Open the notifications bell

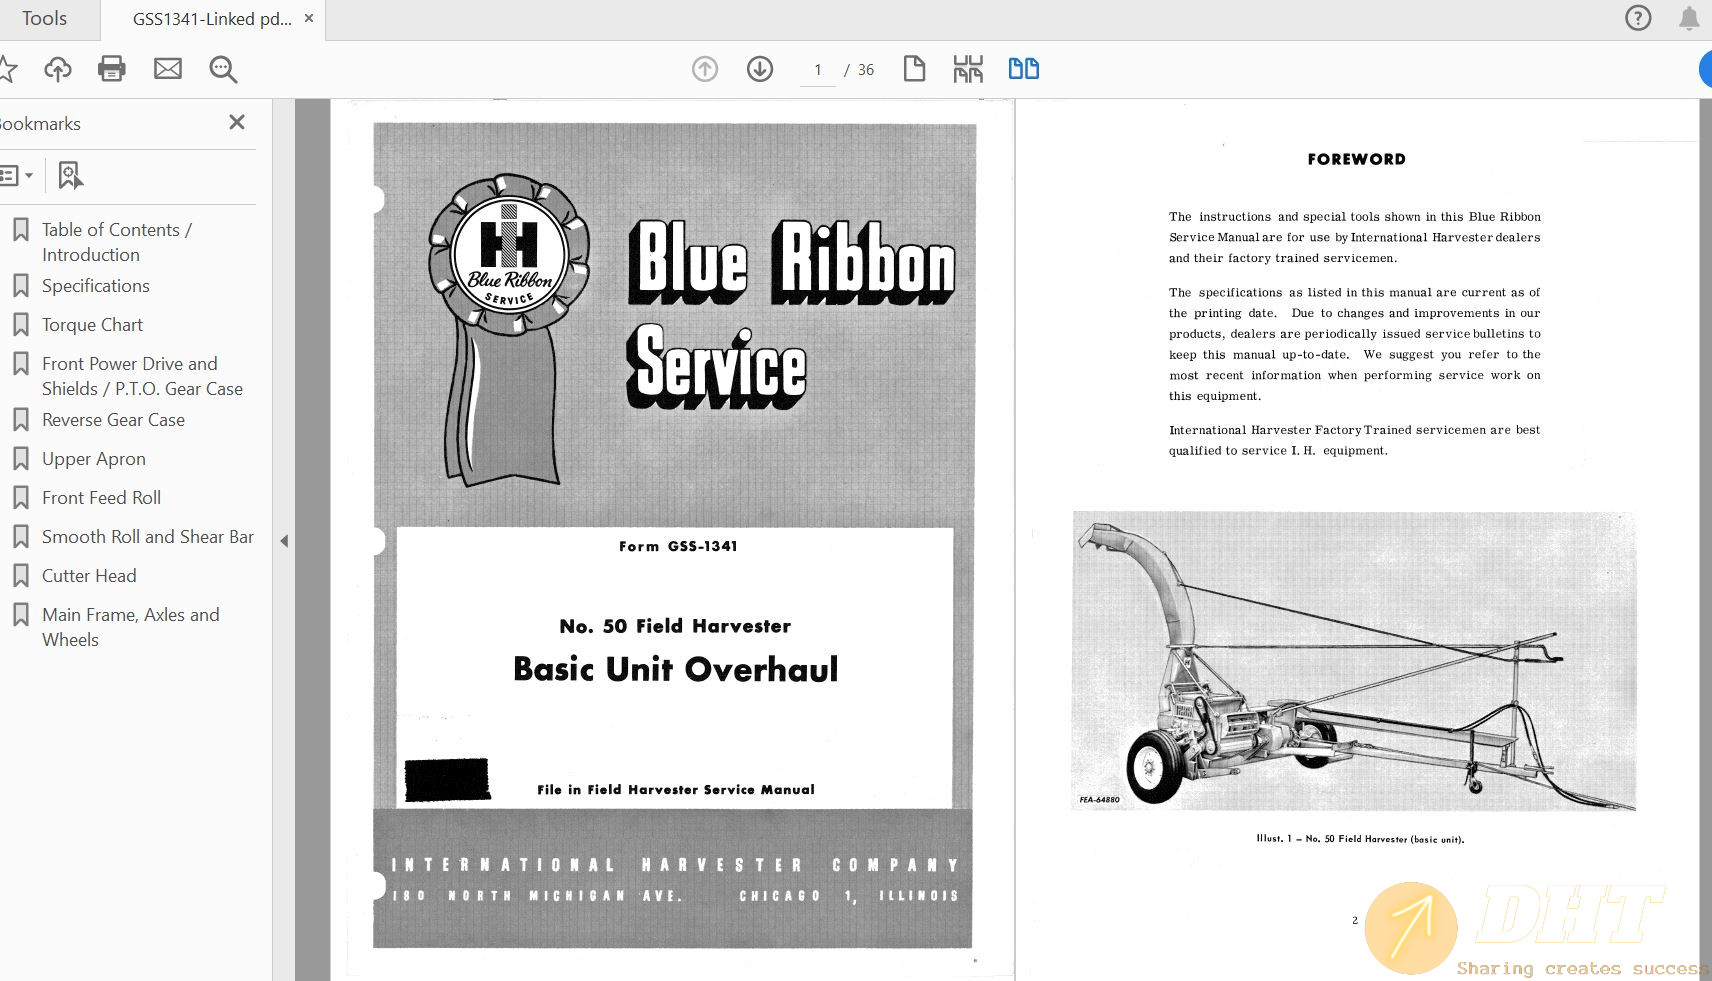1689,18
